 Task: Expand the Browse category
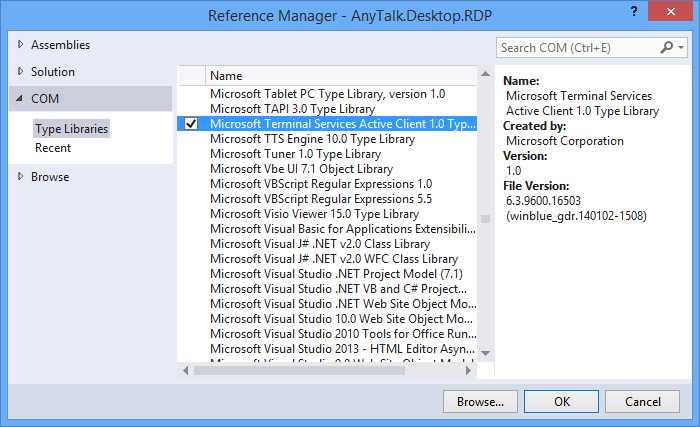click(20, 176)
